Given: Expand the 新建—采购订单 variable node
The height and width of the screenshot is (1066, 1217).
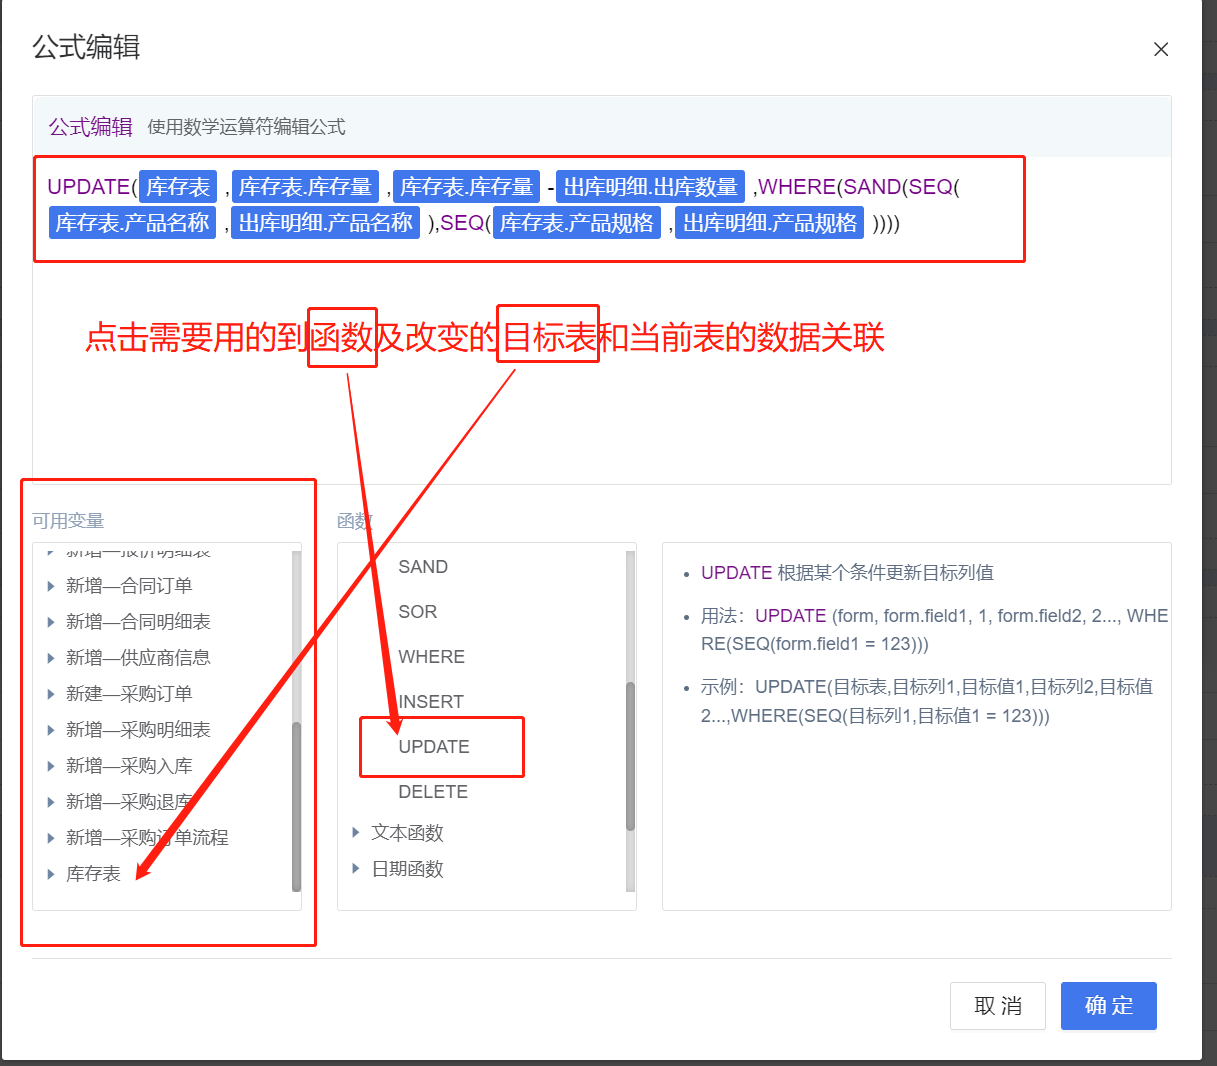Looking at the screenshot, I should coord(51,694).
